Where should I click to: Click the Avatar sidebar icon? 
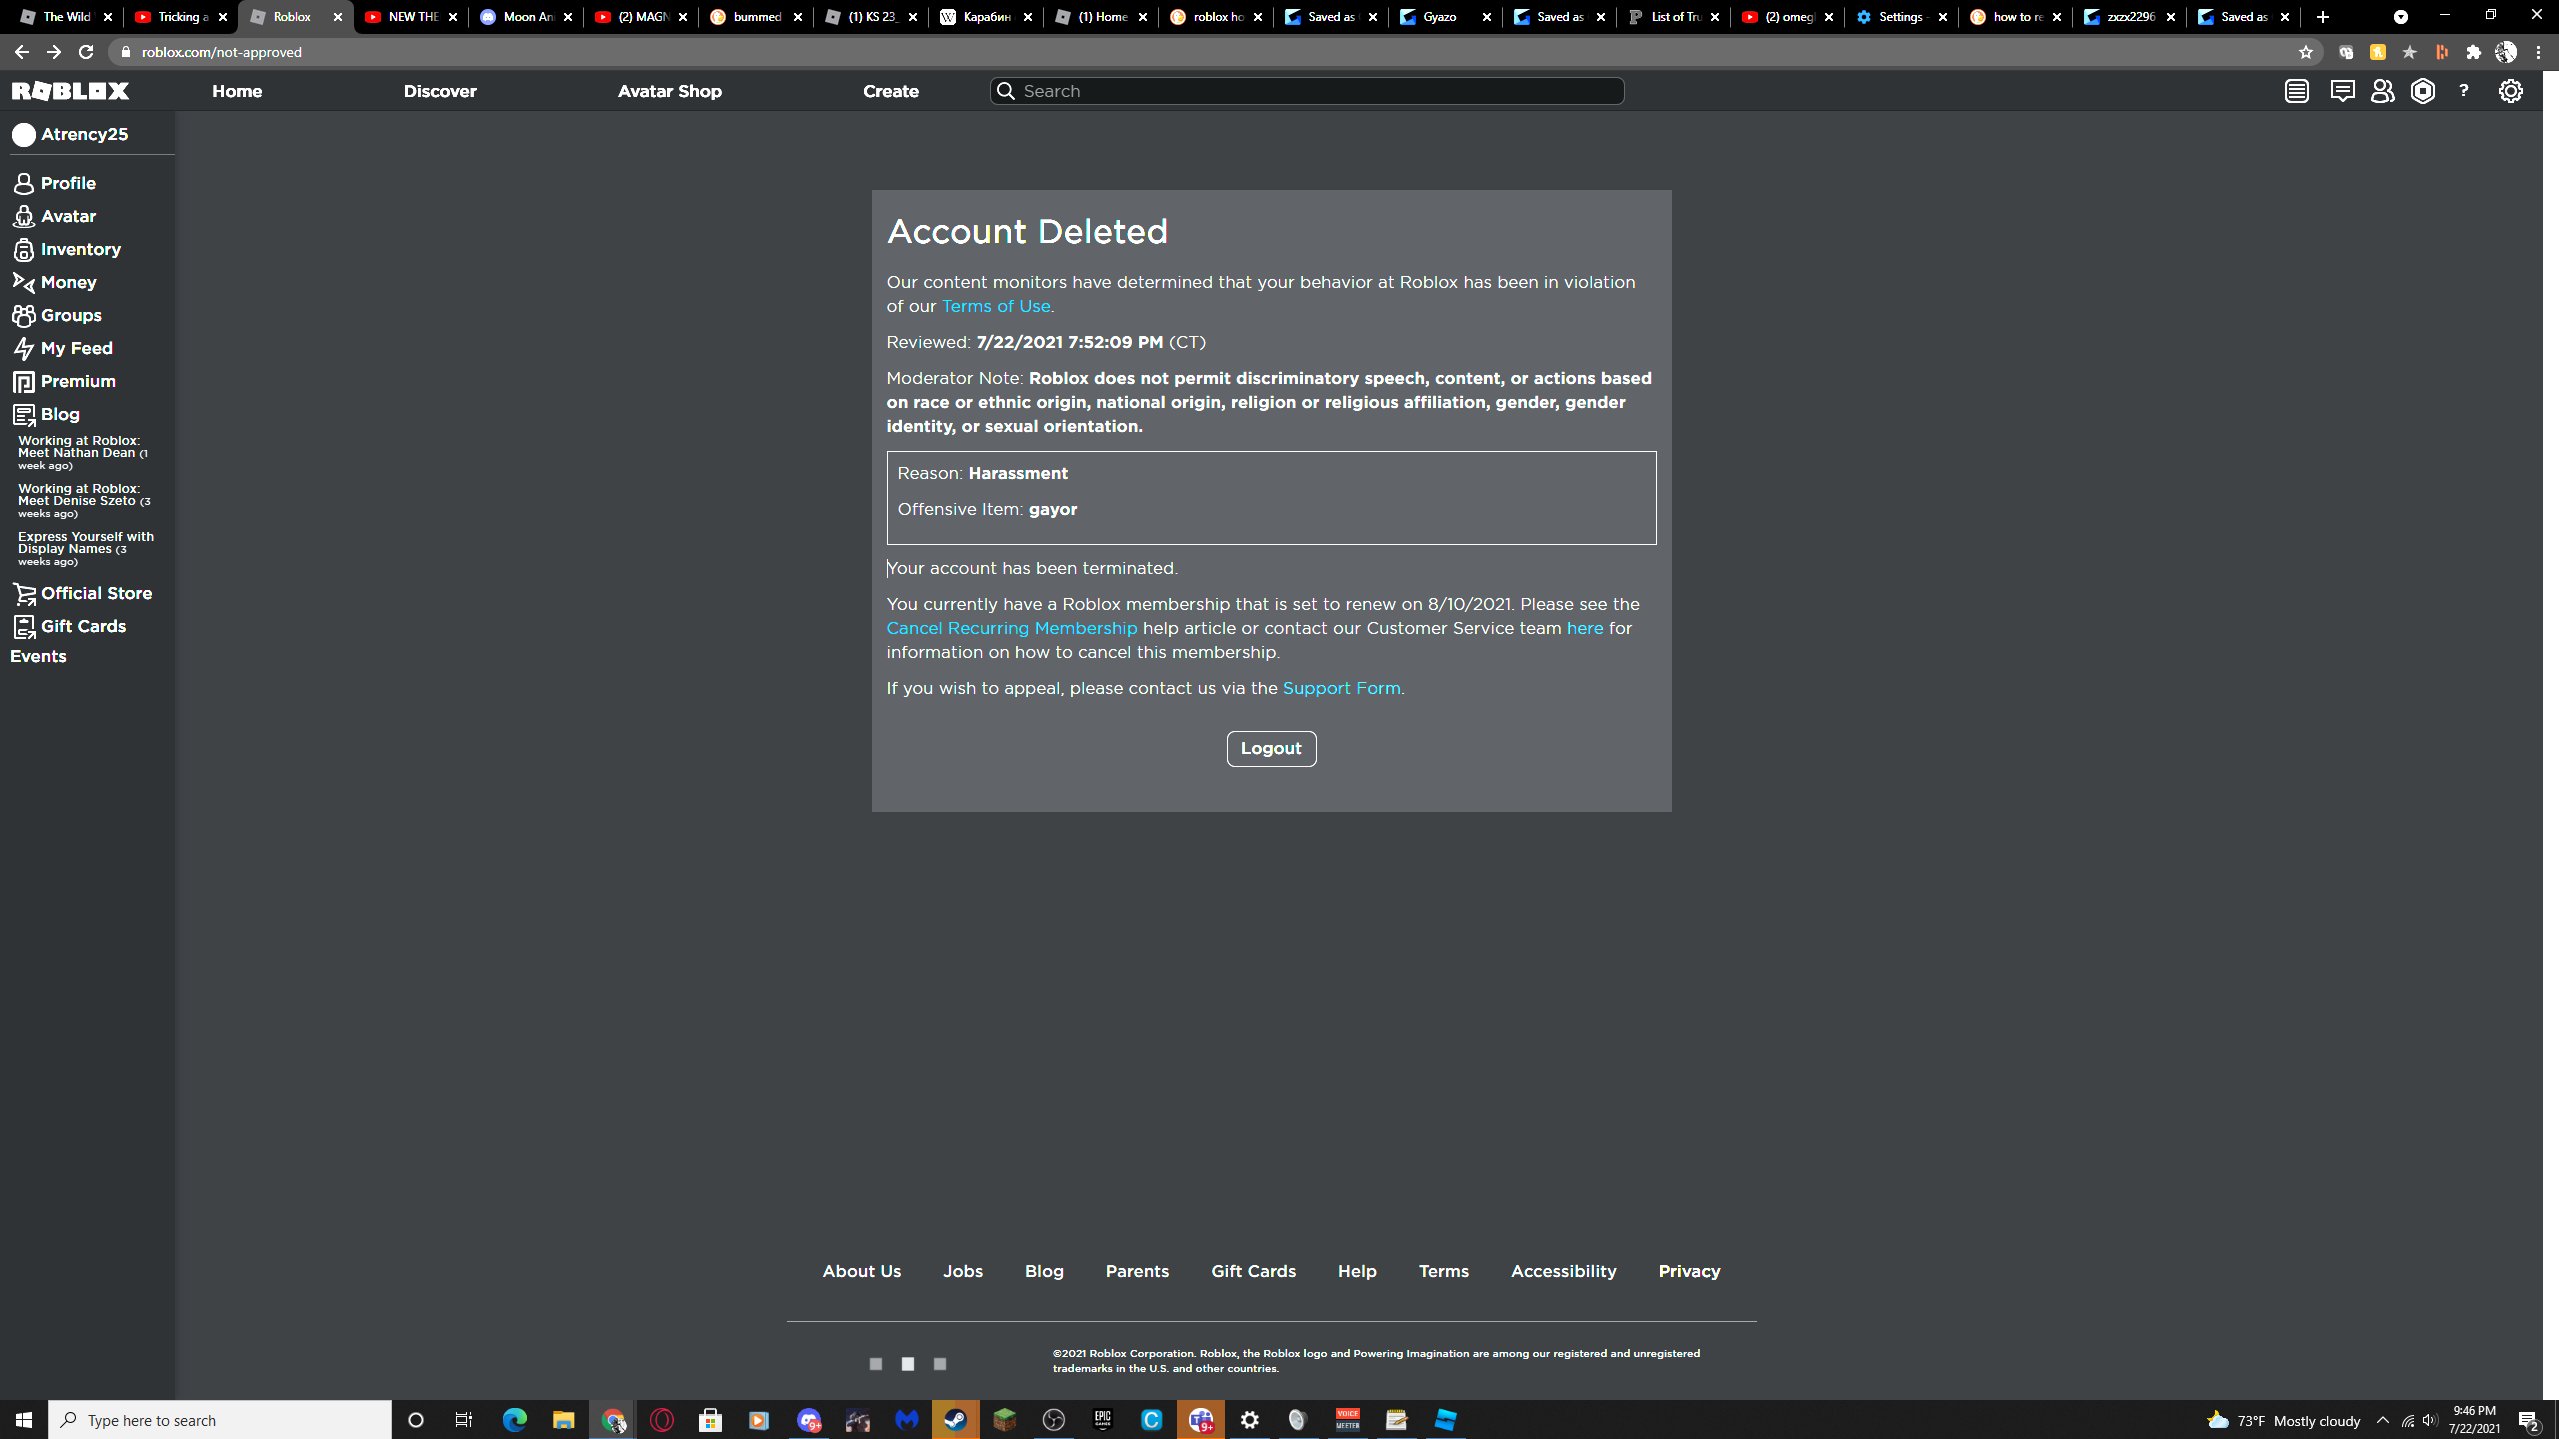[x=24, y=217]
